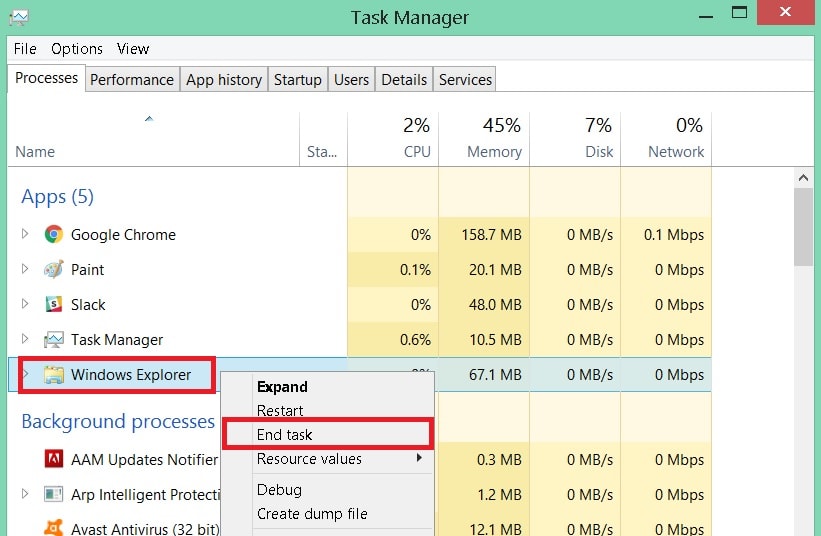Click the Paint app icon
This screenshot has width=821, height=536.
click(x=54, y=270)
